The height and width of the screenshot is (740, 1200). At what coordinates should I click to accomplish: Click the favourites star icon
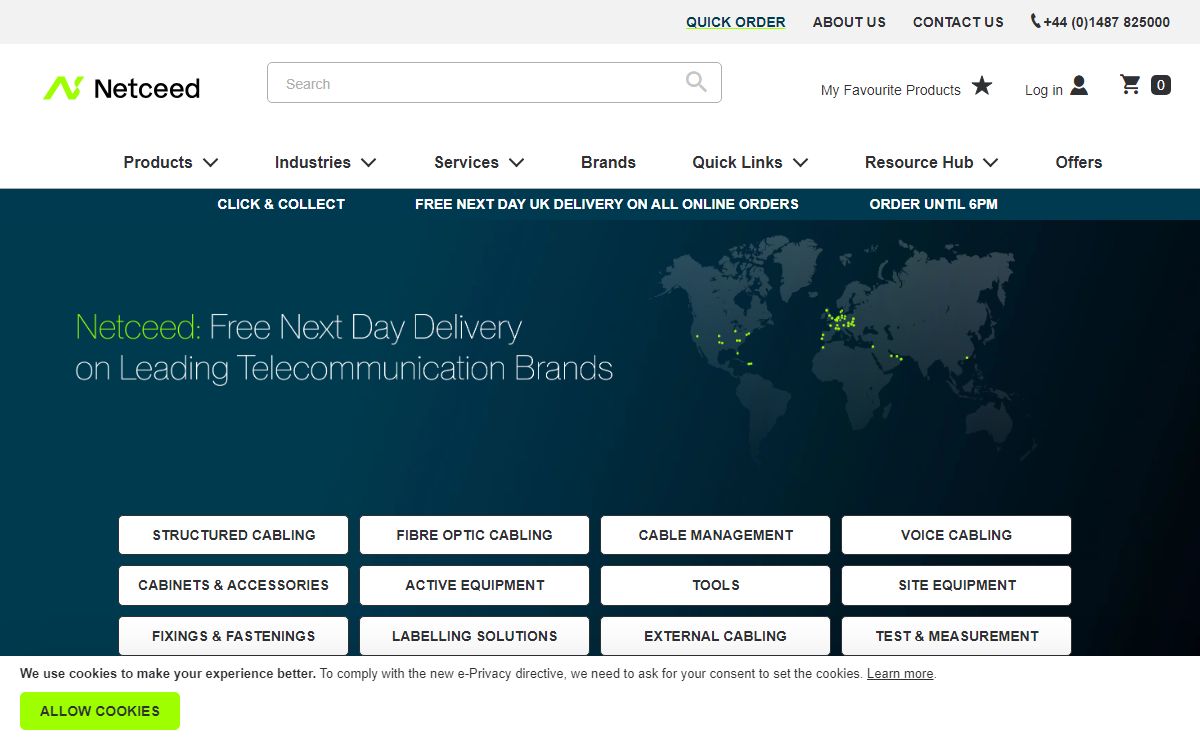click(982, 86)
